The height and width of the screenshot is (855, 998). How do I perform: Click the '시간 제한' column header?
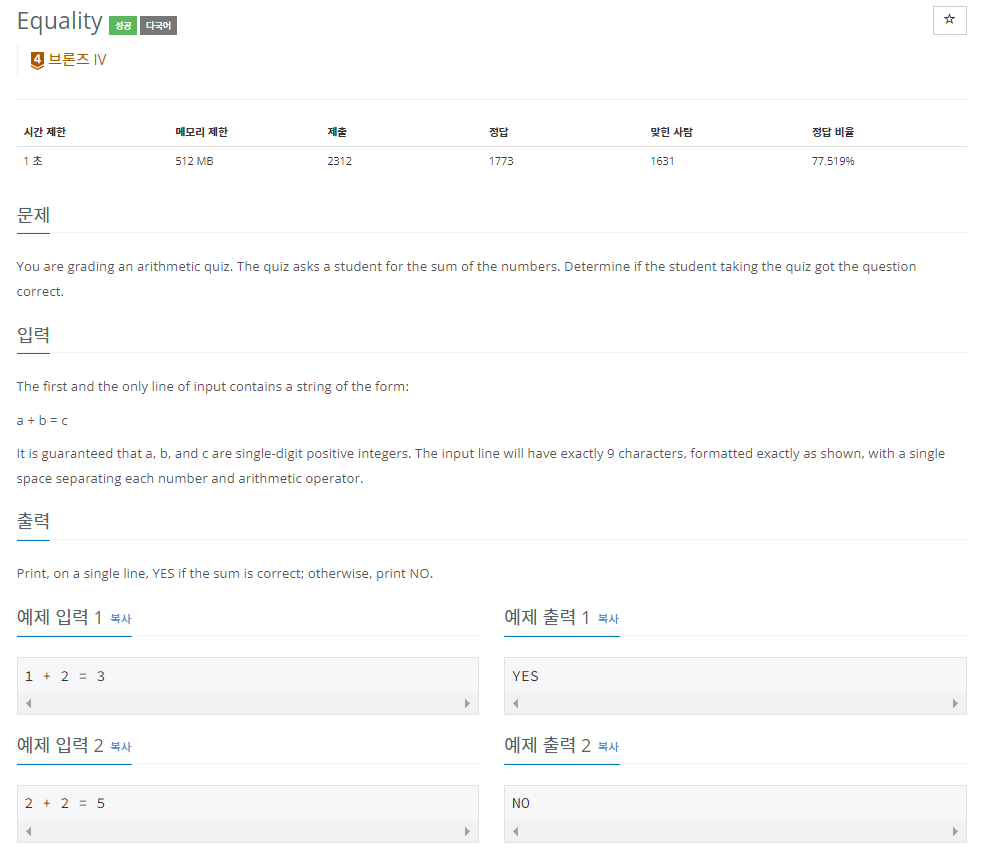pyautogui.click(x=45, y=132)
